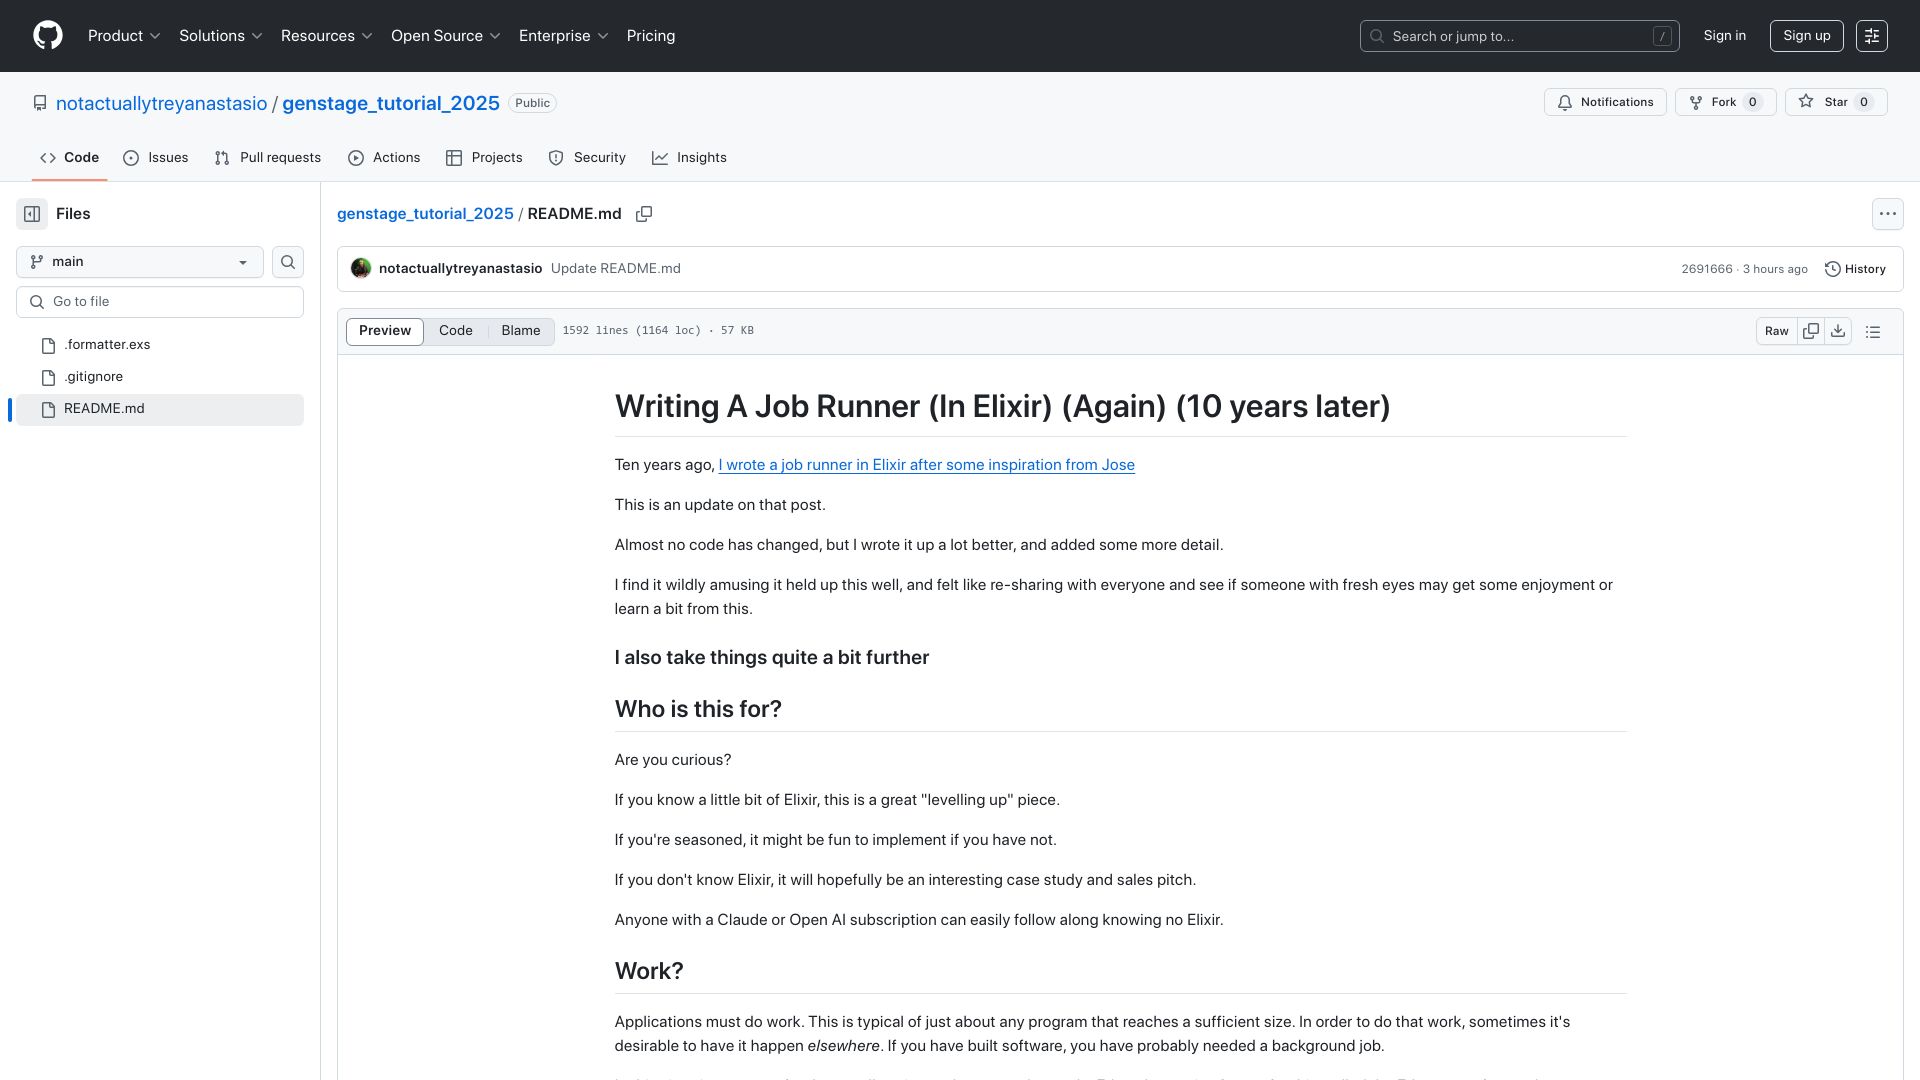Open the Insights tab
This screenshot has height=1080, width=1920.
[689, 158]
